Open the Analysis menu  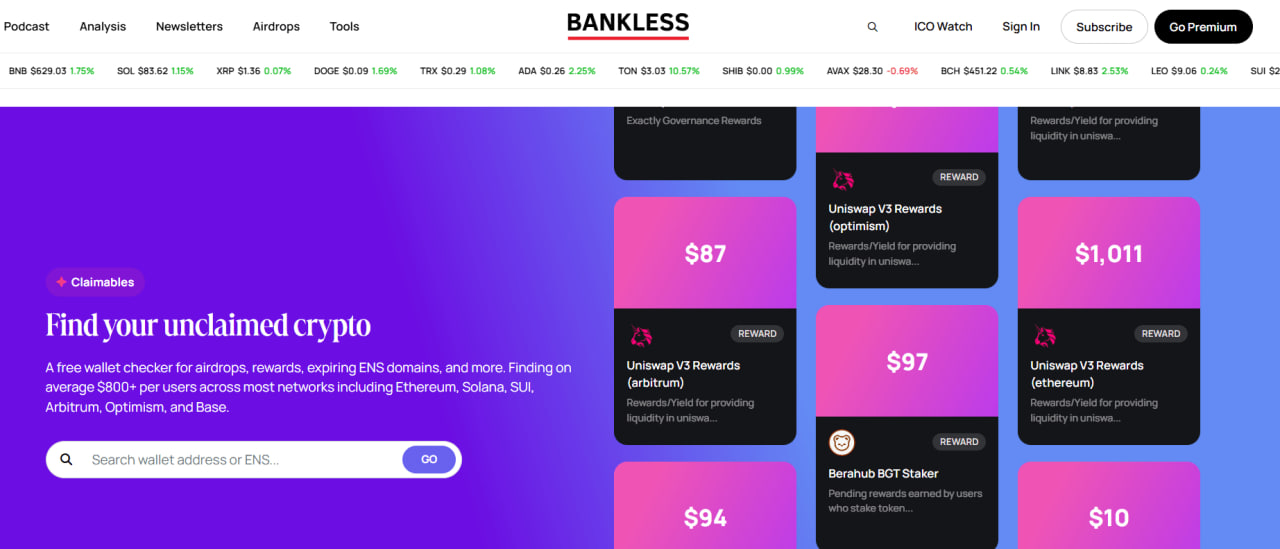(x=103, y=27)
